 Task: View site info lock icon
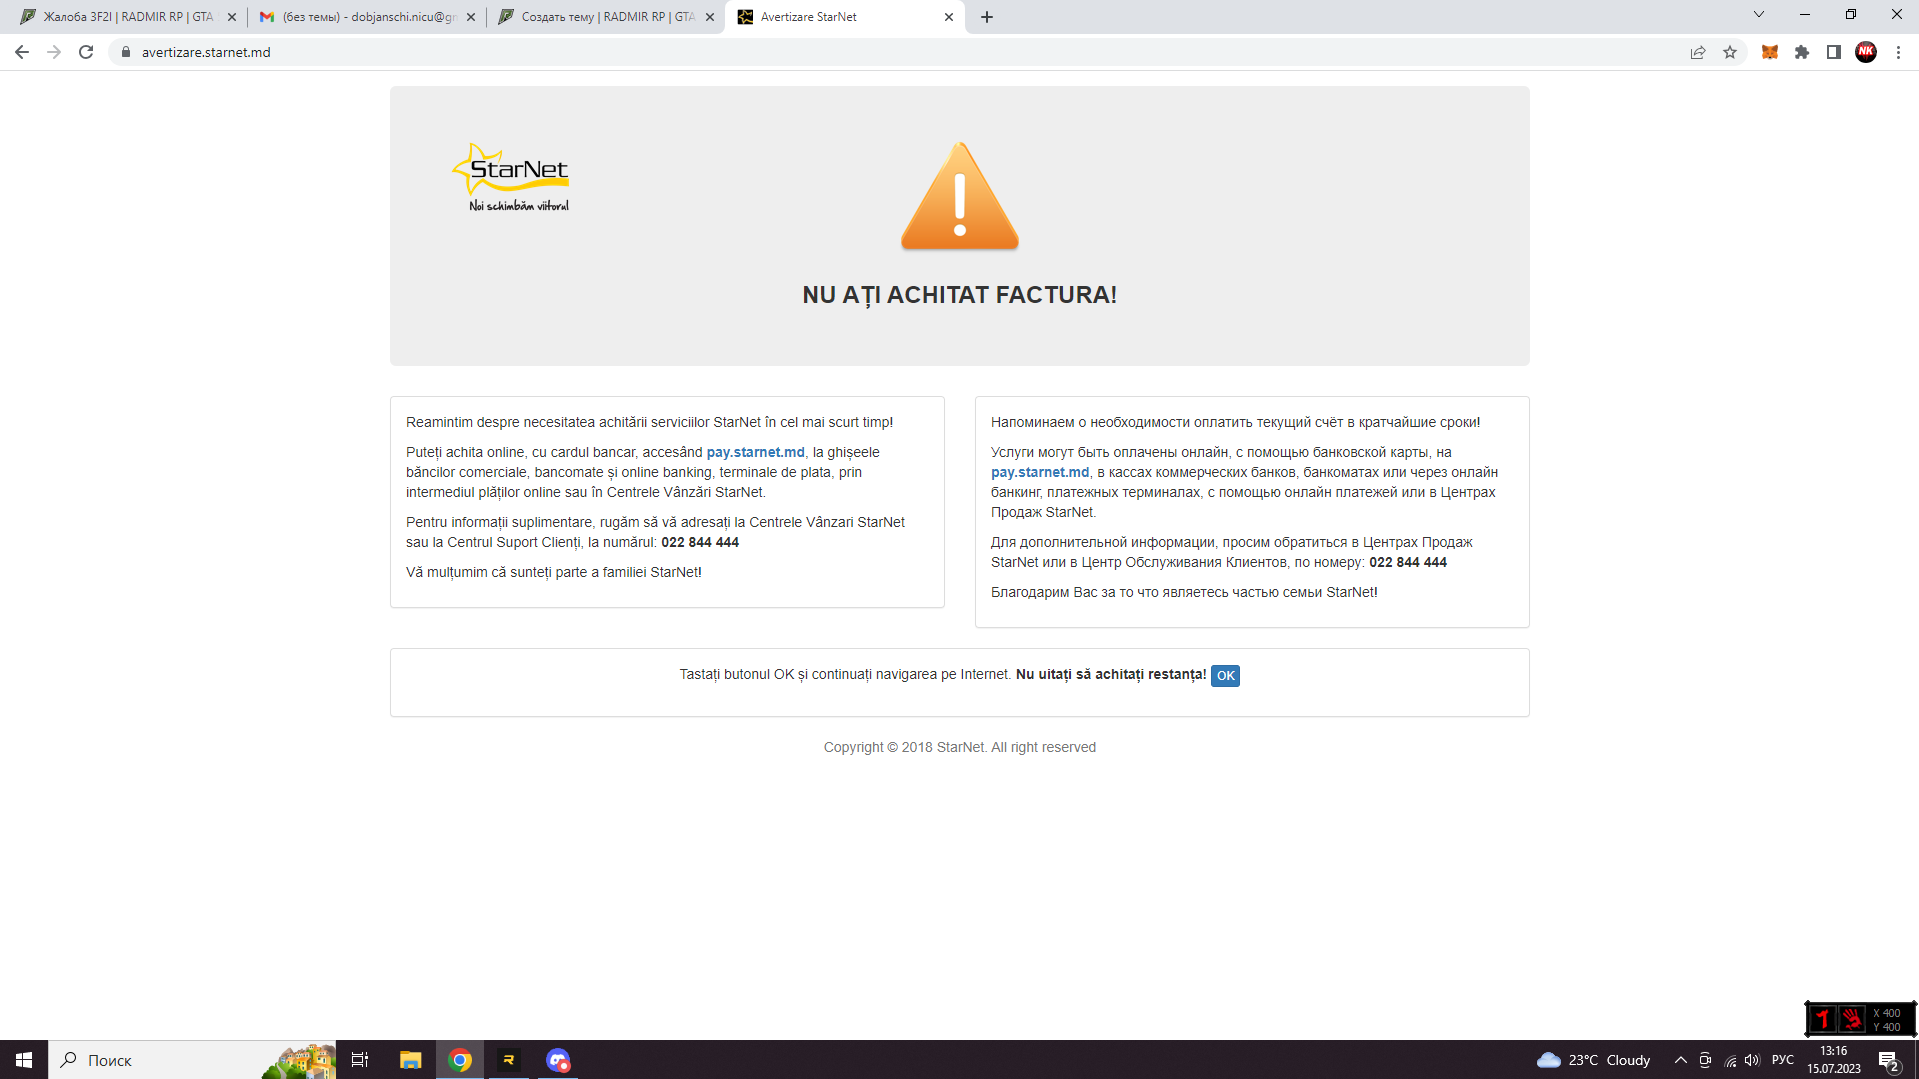coord(126,52)
